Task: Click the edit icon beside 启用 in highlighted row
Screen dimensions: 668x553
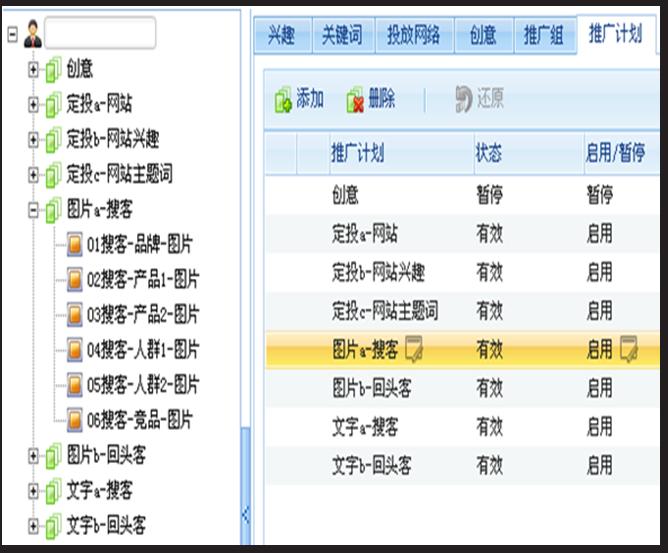Action: click(629, 349)
